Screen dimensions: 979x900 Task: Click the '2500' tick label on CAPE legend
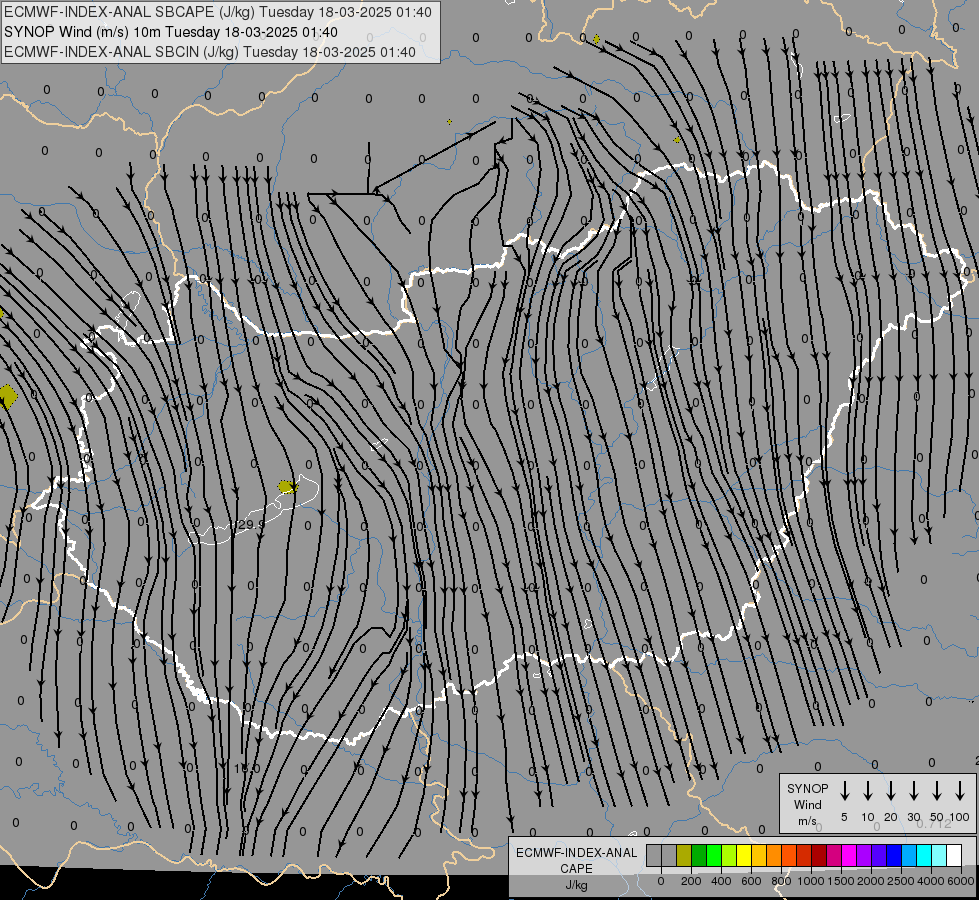[x=901, y=881]
